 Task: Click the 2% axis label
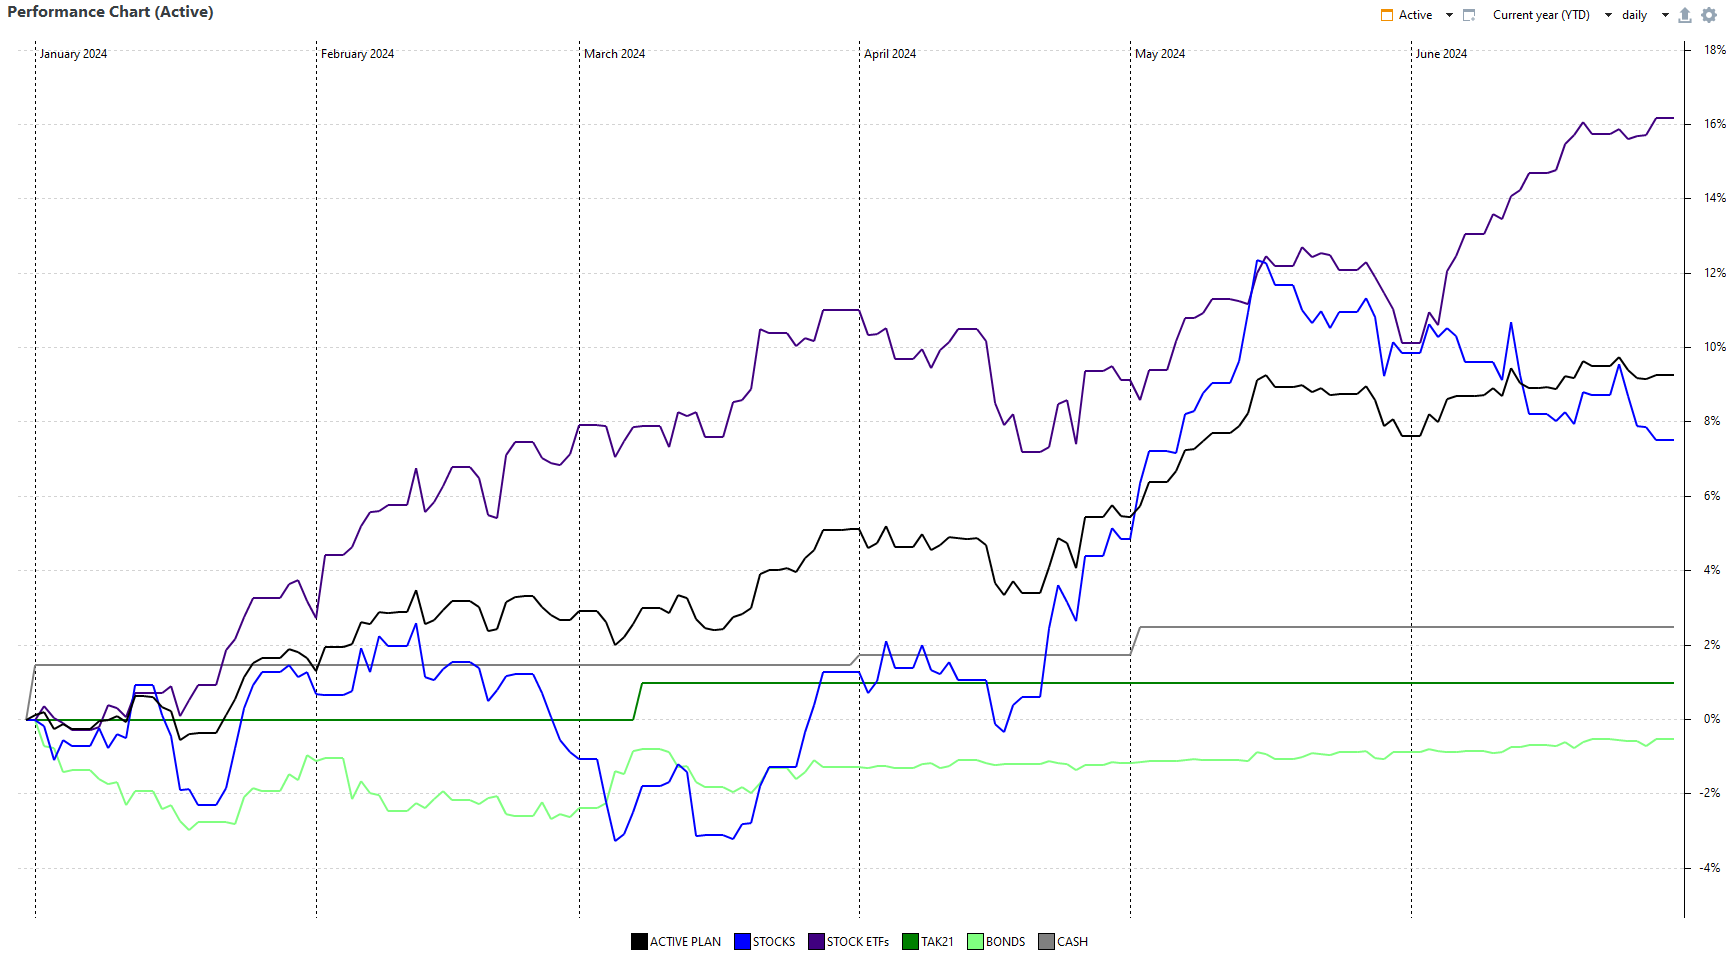[1712, 645]
